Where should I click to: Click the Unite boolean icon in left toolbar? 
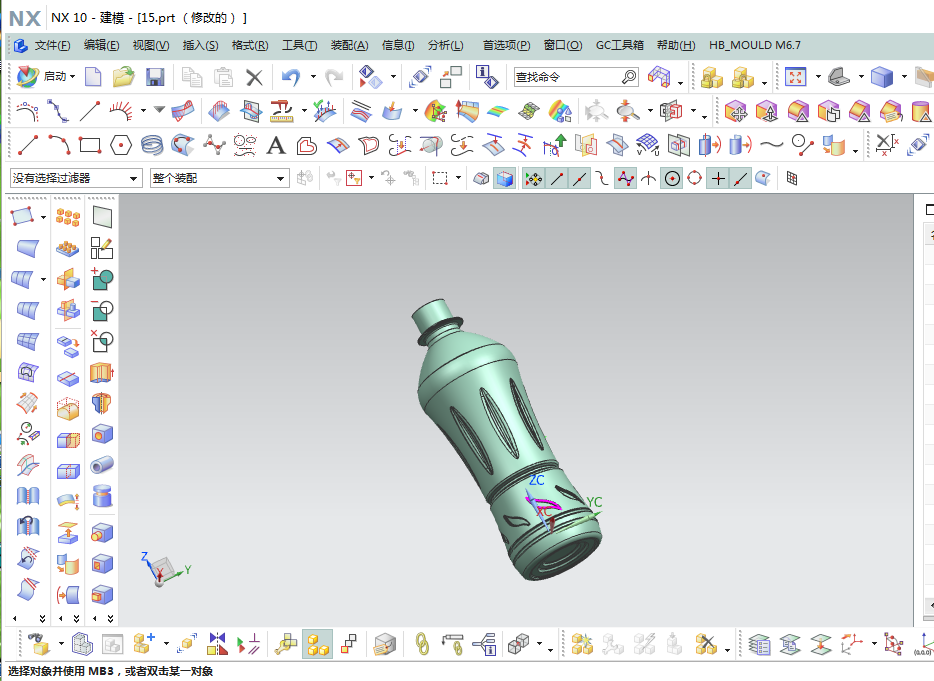tap(101, 278)
